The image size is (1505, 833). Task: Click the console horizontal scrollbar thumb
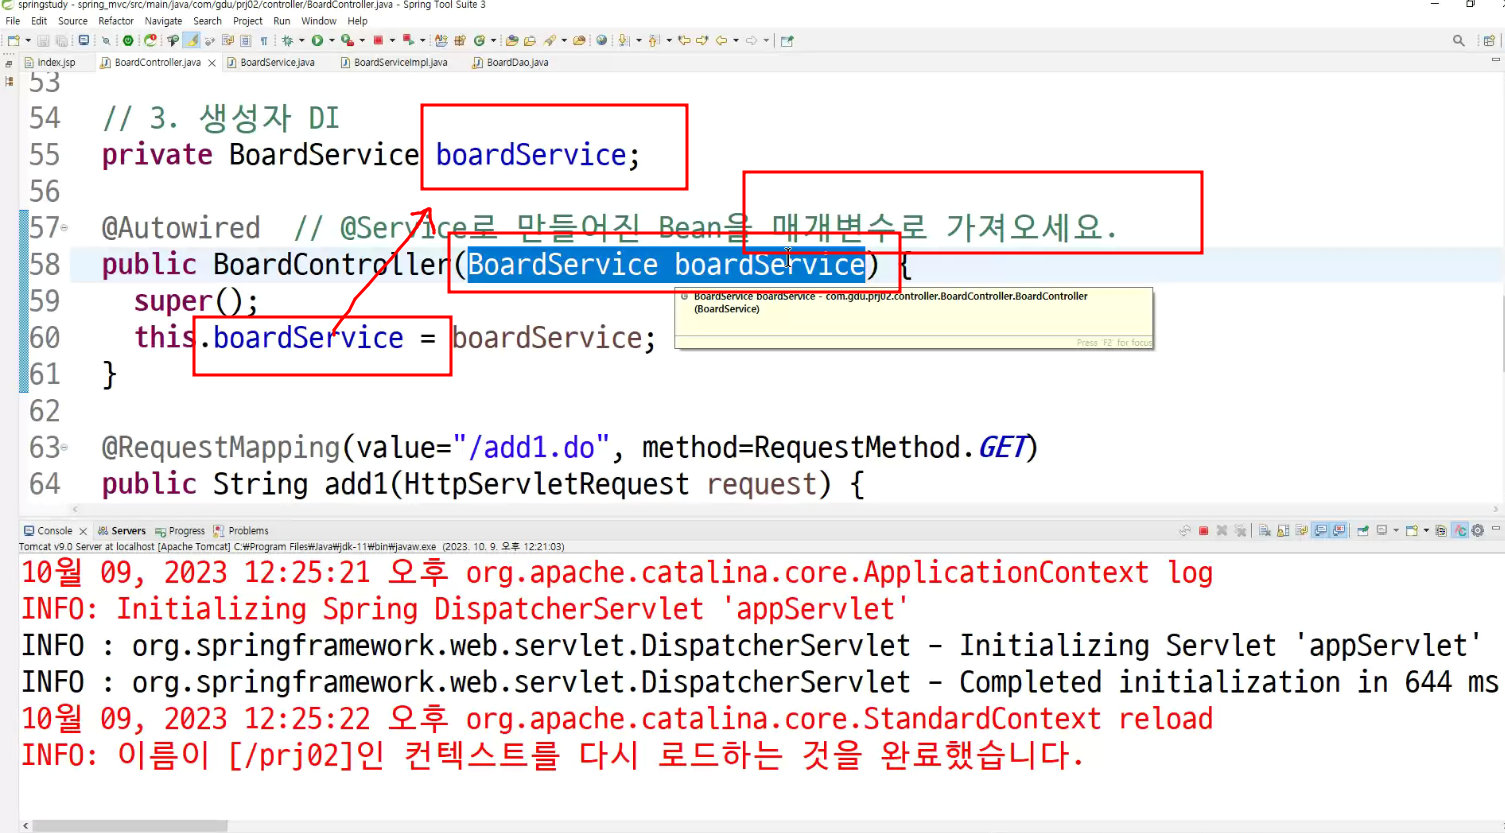pyautogui.click(x=130, y=826)
